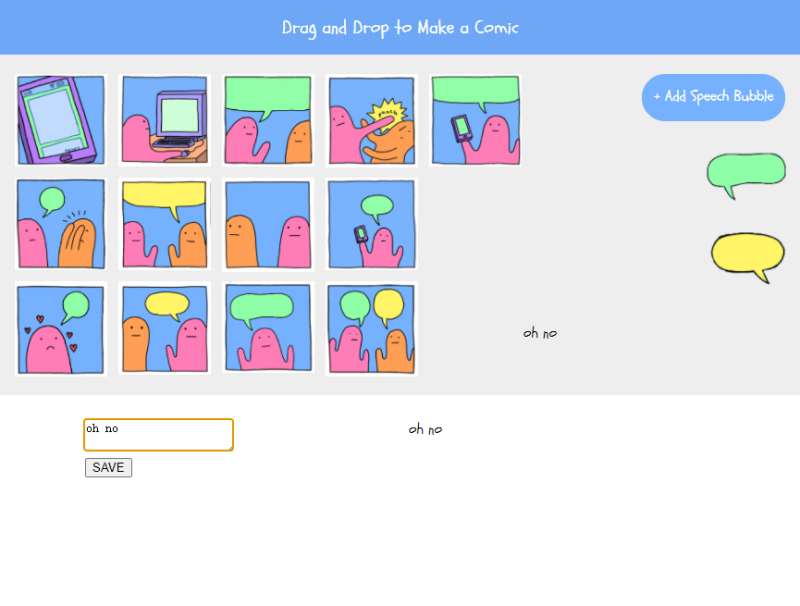This screenshot has height=606, width=800.
Task: Select the panel with the wide yellow bubble
Action: pos(165,224)
